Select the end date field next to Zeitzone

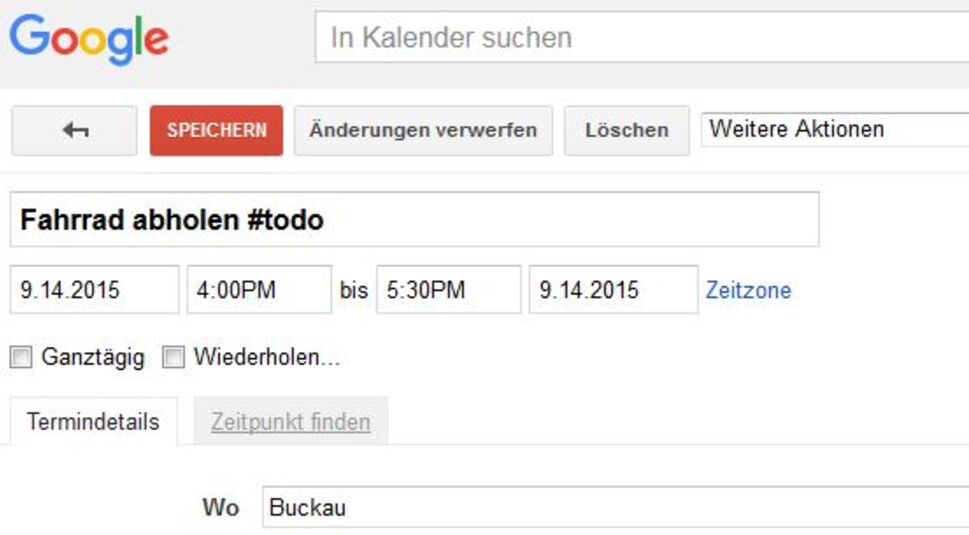click(x=613, y=290)
